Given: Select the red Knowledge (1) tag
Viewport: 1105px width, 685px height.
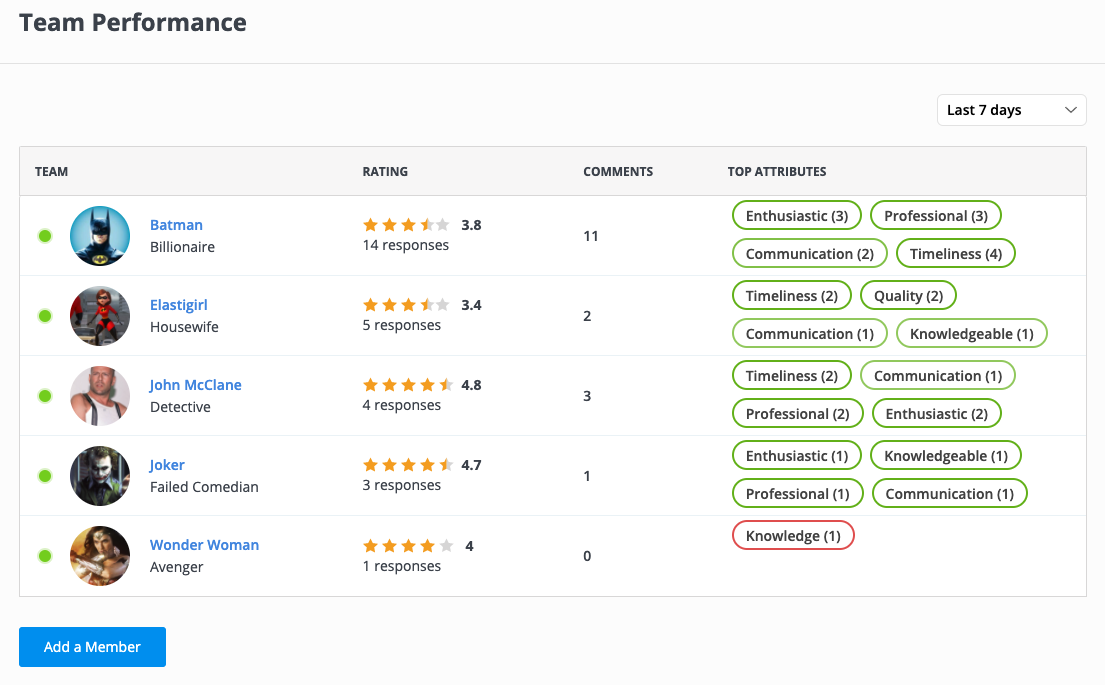Looking at the screenshot, I should point(793,536).
